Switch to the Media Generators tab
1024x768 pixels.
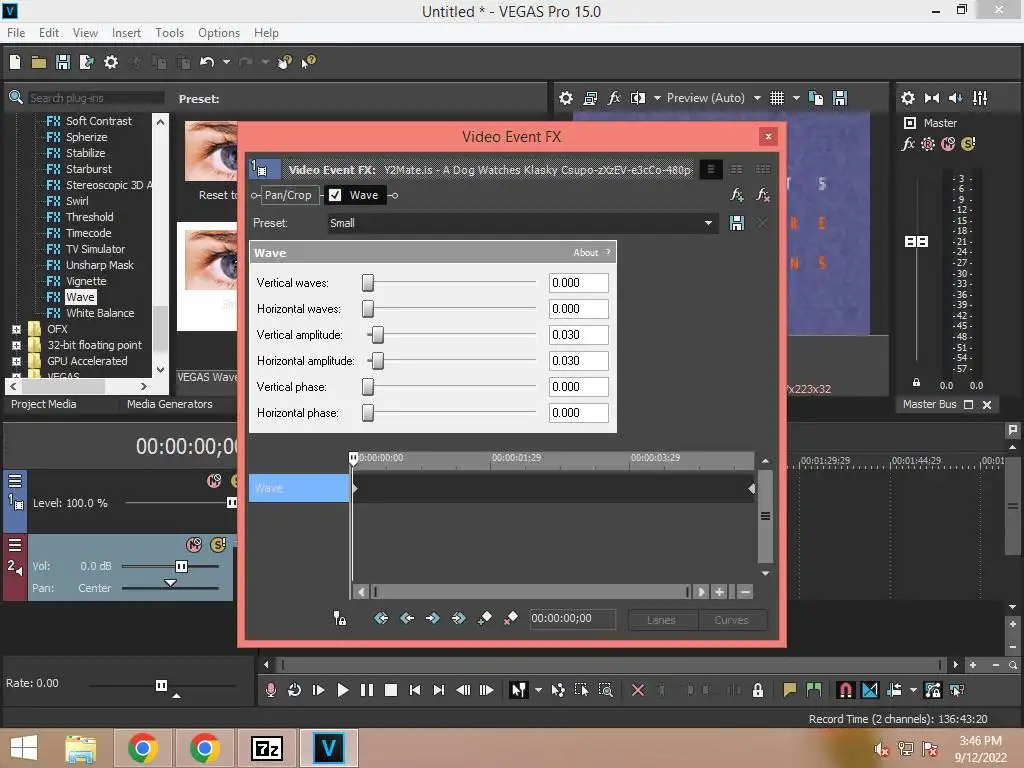click(x=169, y=404)
